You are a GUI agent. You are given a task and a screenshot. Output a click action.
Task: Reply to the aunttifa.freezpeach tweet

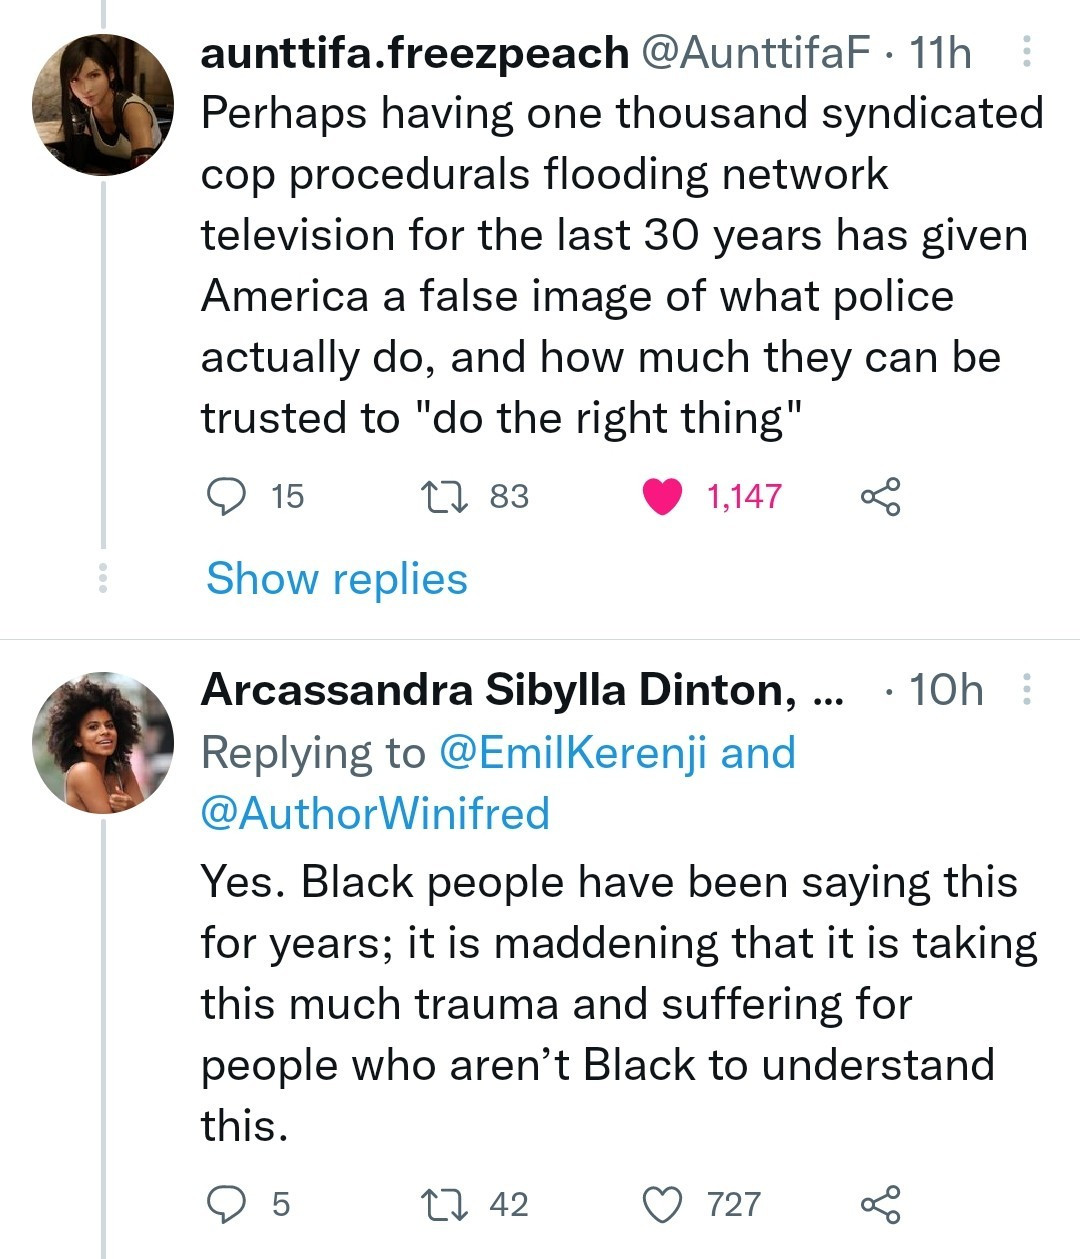click(x=227, y=496)
